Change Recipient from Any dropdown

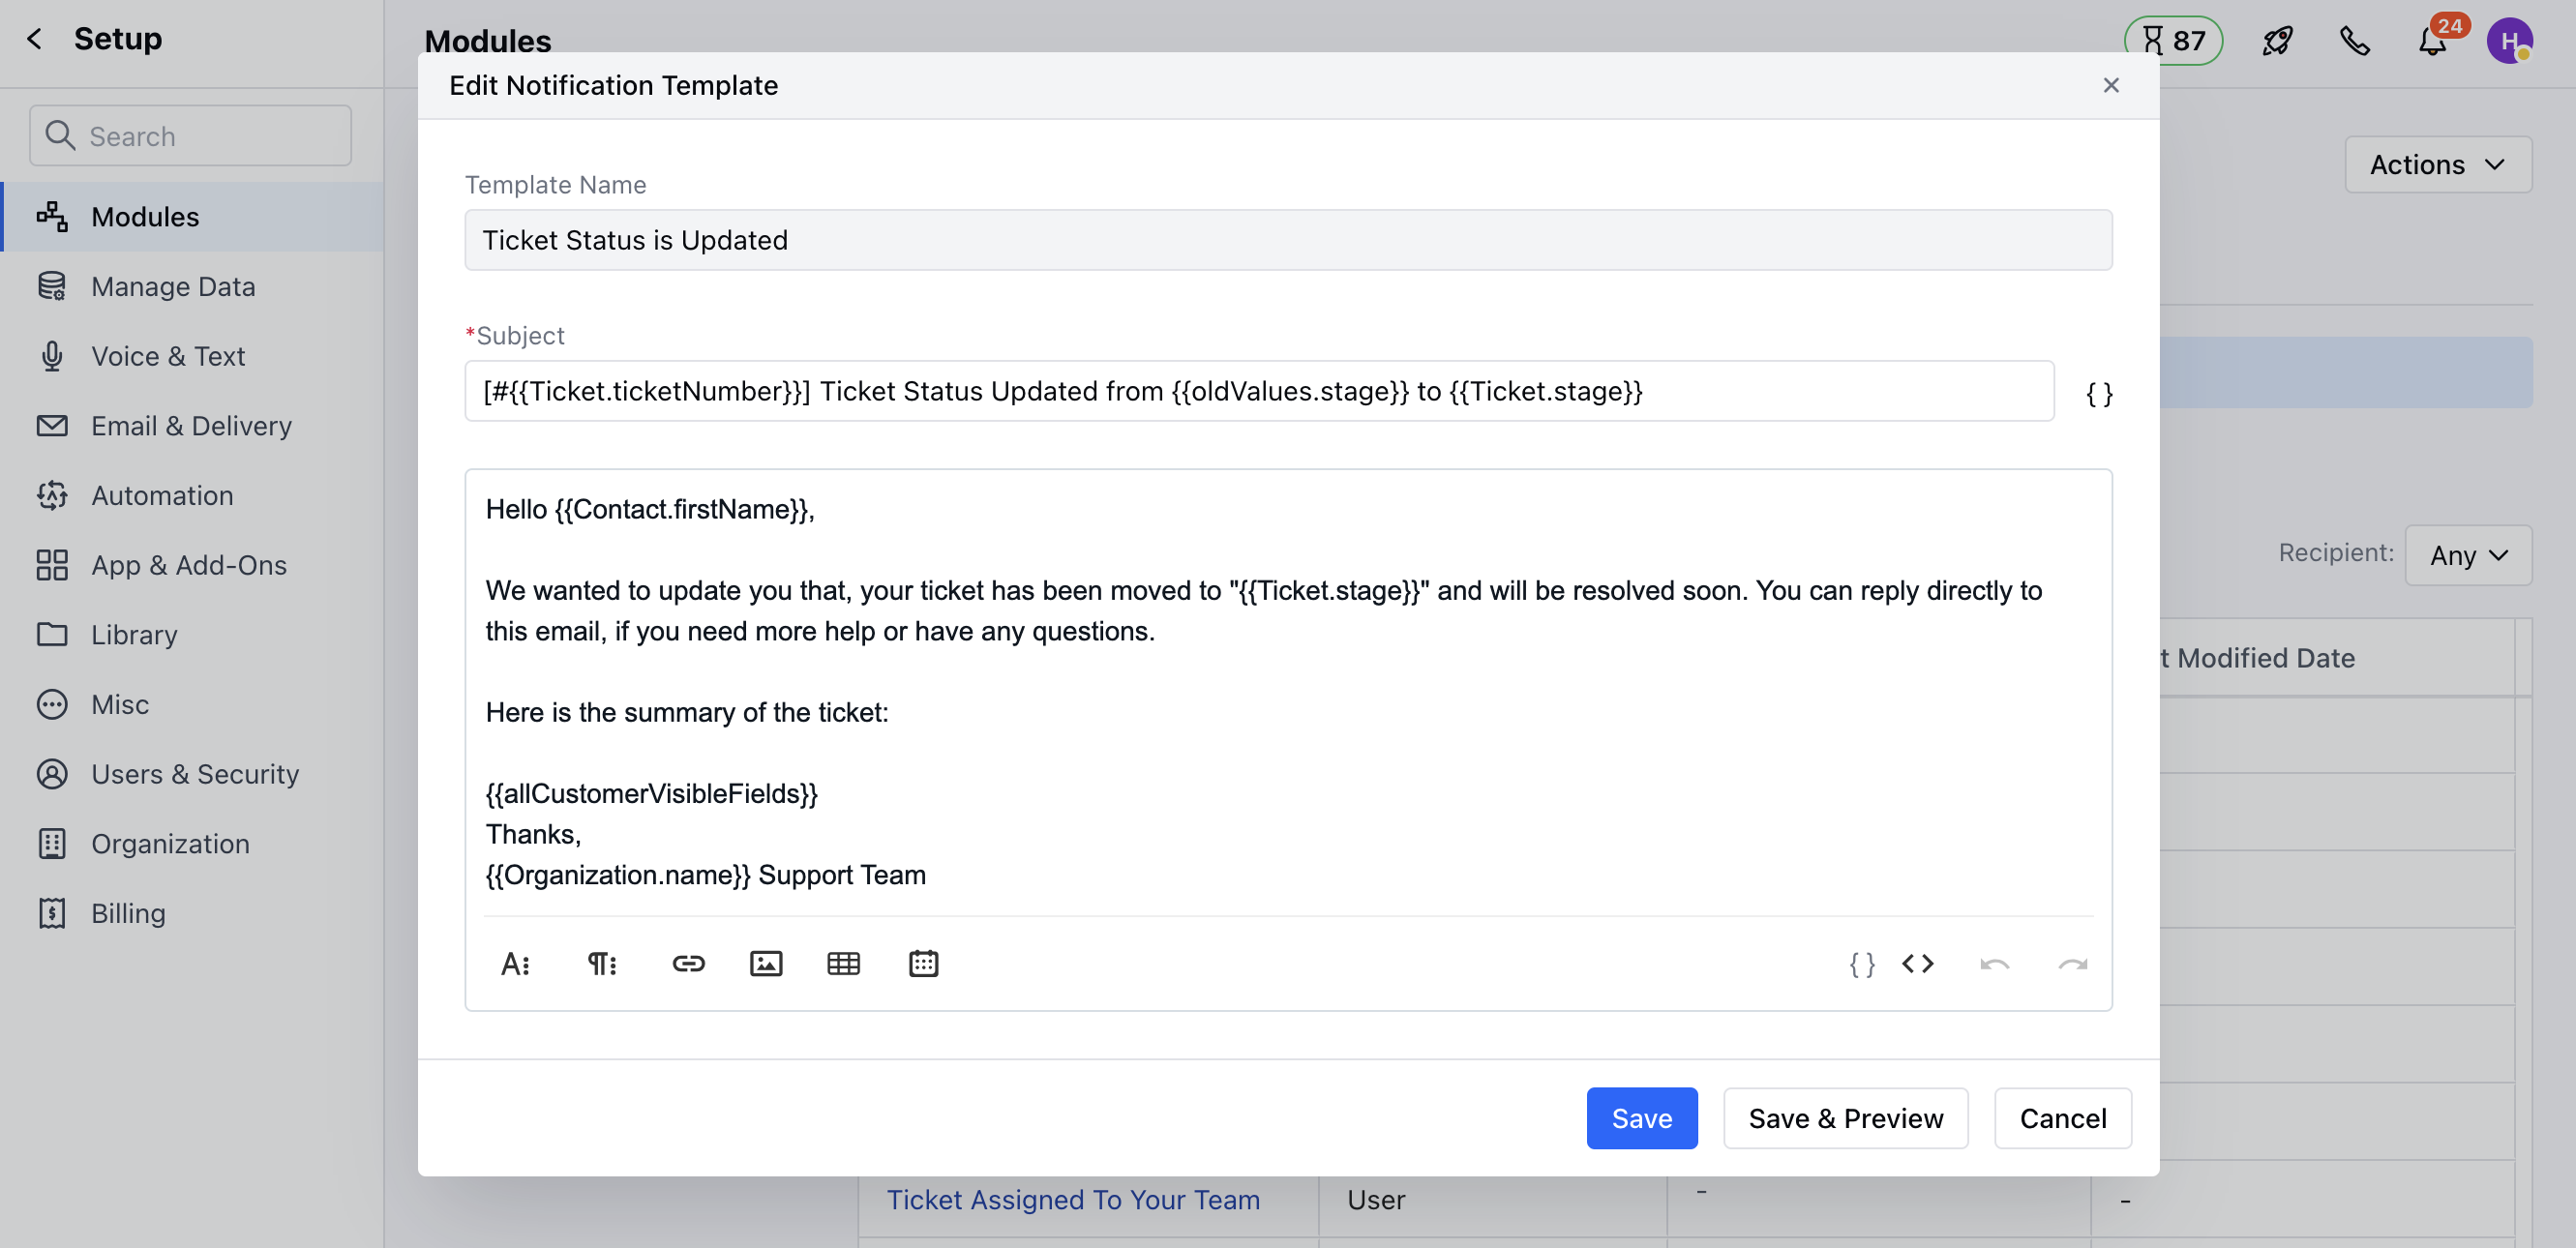[x=2468, y=555]
